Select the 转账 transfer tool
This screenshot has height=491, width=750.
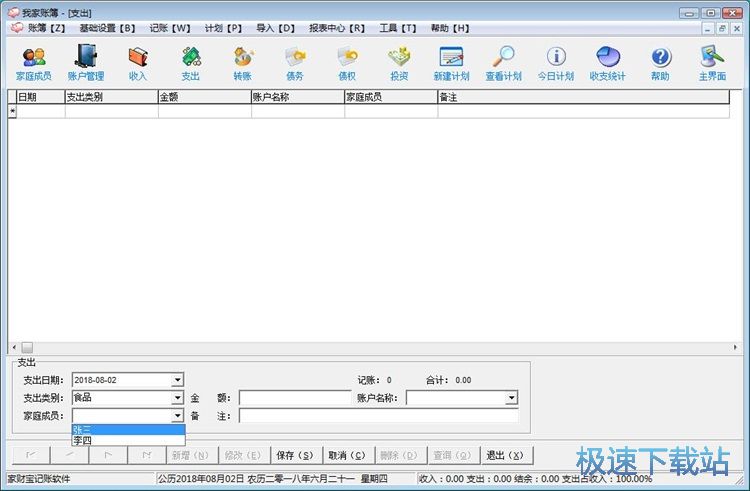coord(243,63)
